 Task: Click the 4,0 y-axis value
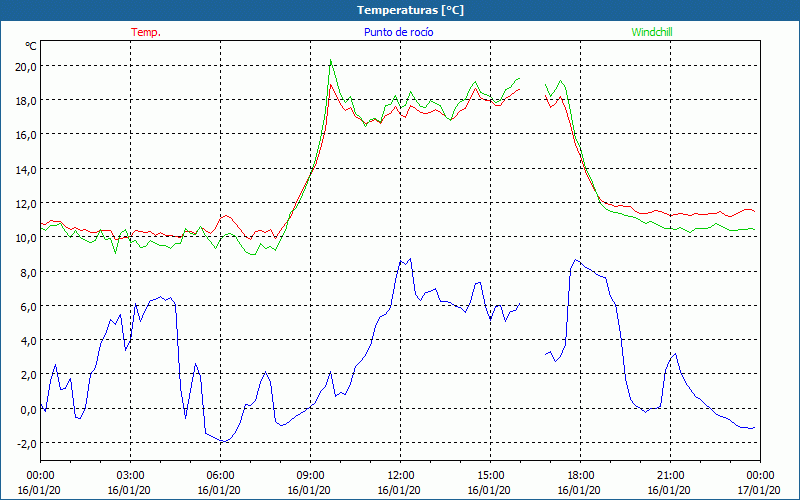tap(28, 341)
